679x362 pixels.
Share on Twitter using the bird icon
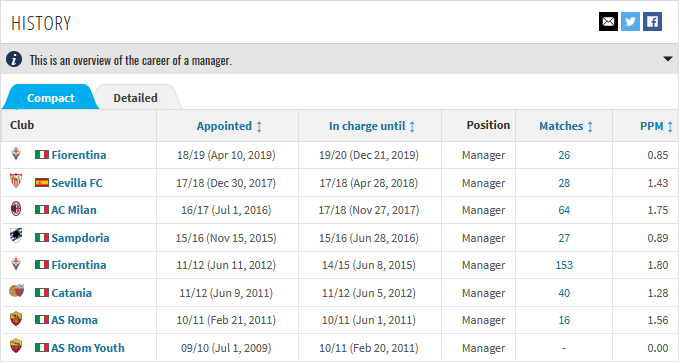coord(630,22)
